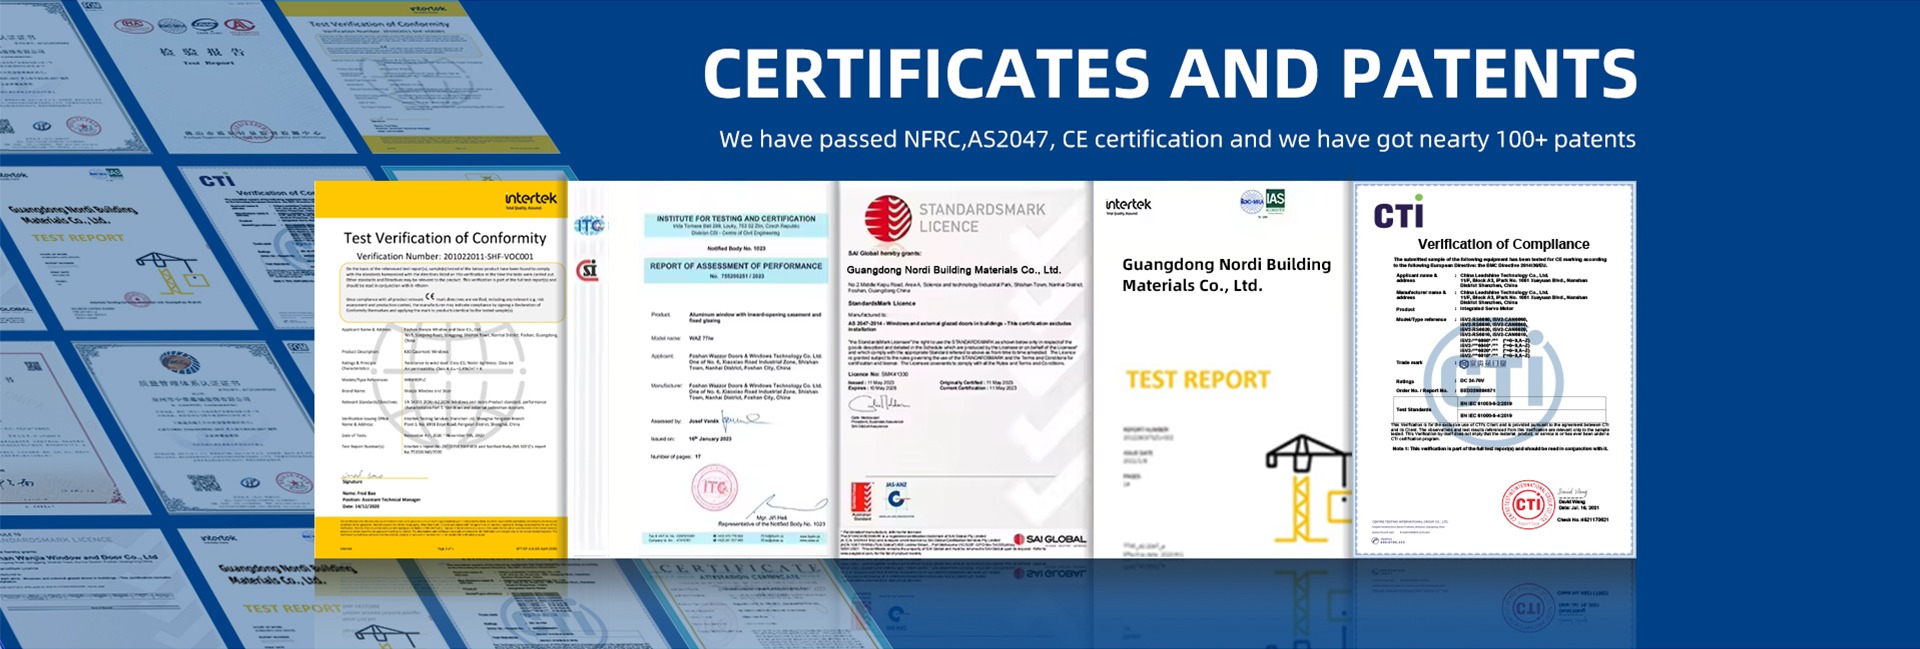Open the StandardsMark Licence certificate image
The width and height of the screenshot is (1920, 649).
[x=965, y=369]
